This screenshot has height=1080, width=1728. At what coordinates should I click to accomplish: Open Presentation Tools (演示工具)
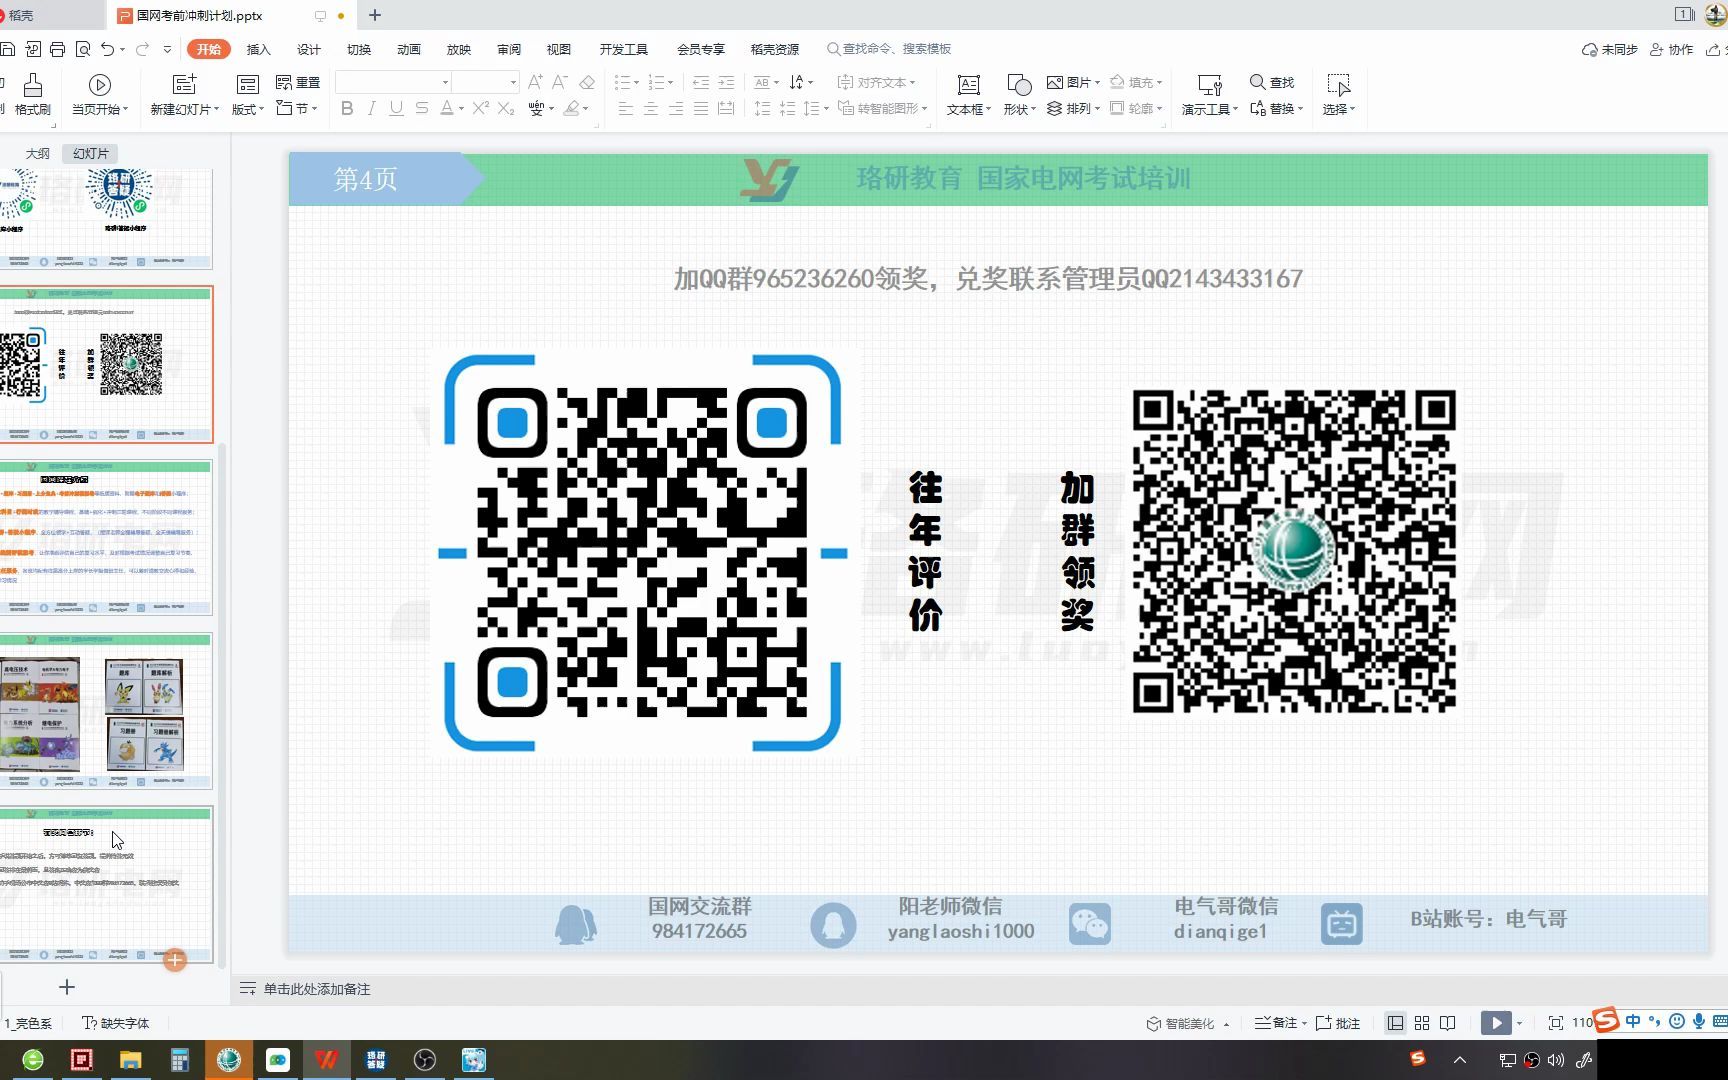(x=1210, y=95)
